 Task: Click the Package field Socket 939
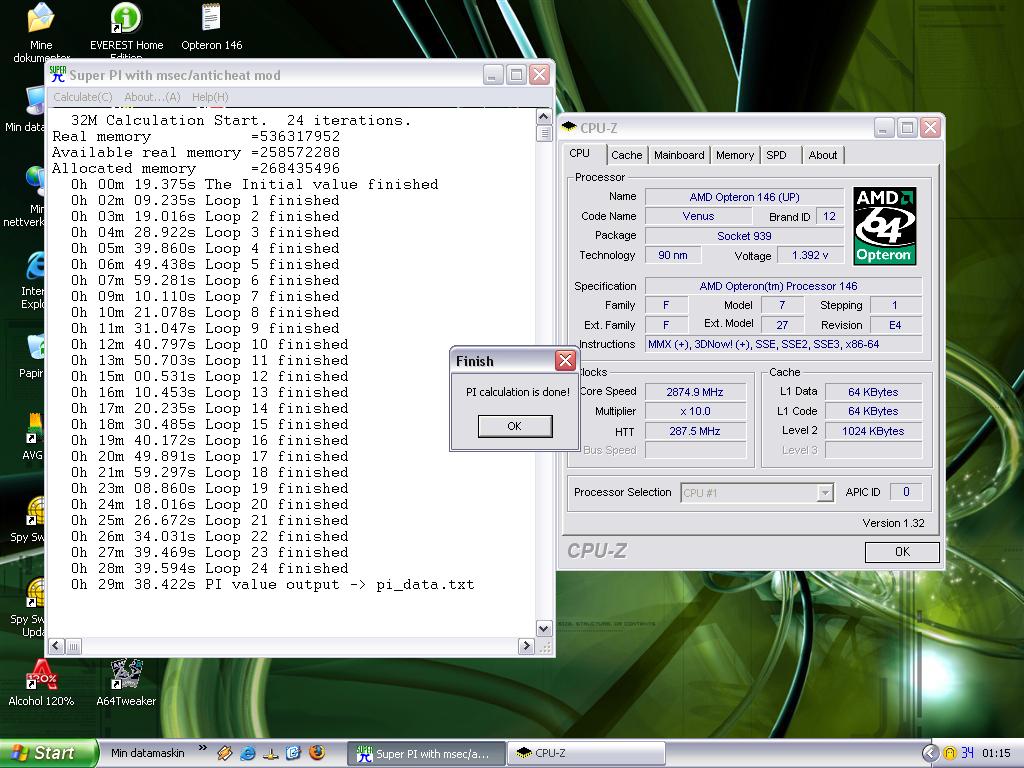[x=744, y=236]
